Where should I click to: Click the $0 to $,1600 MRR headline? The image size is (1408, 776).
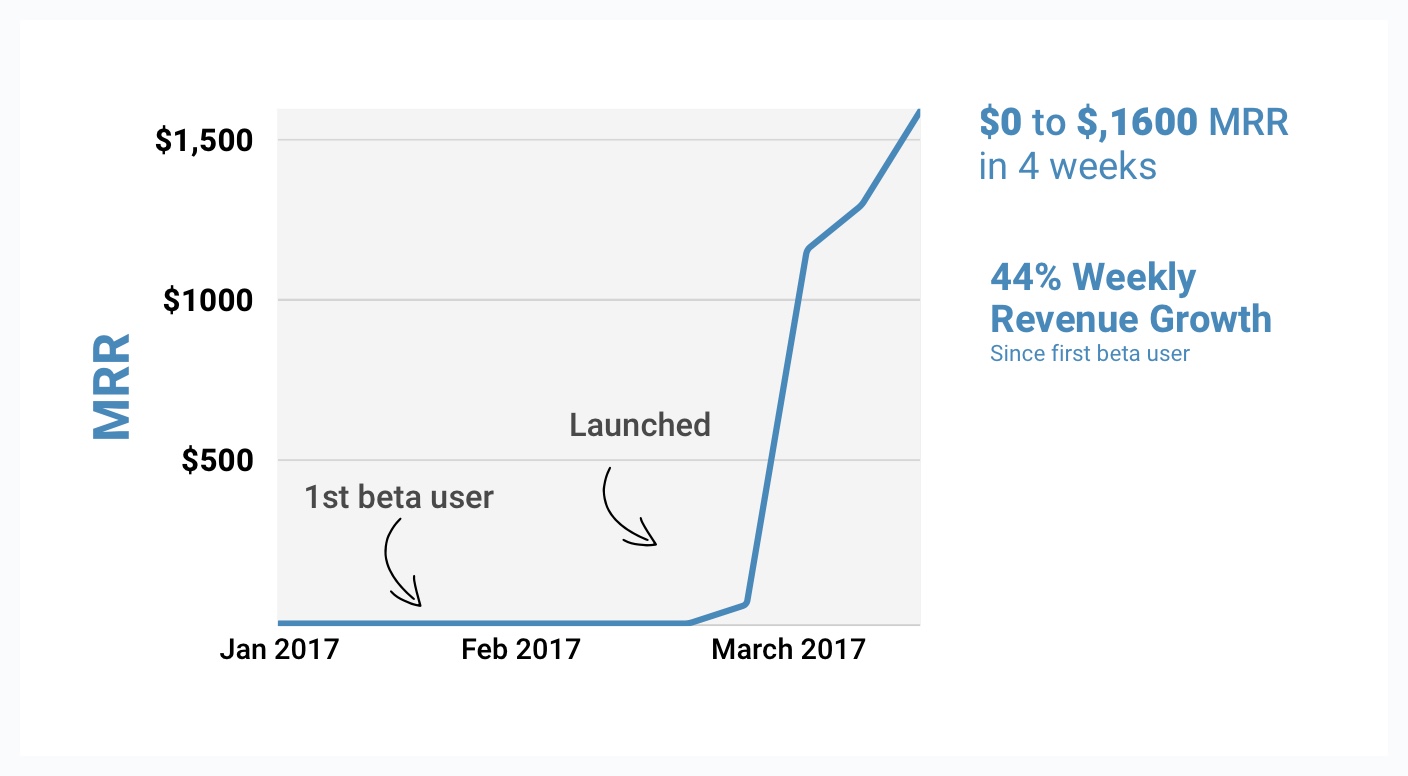[x=1134, y=122]
